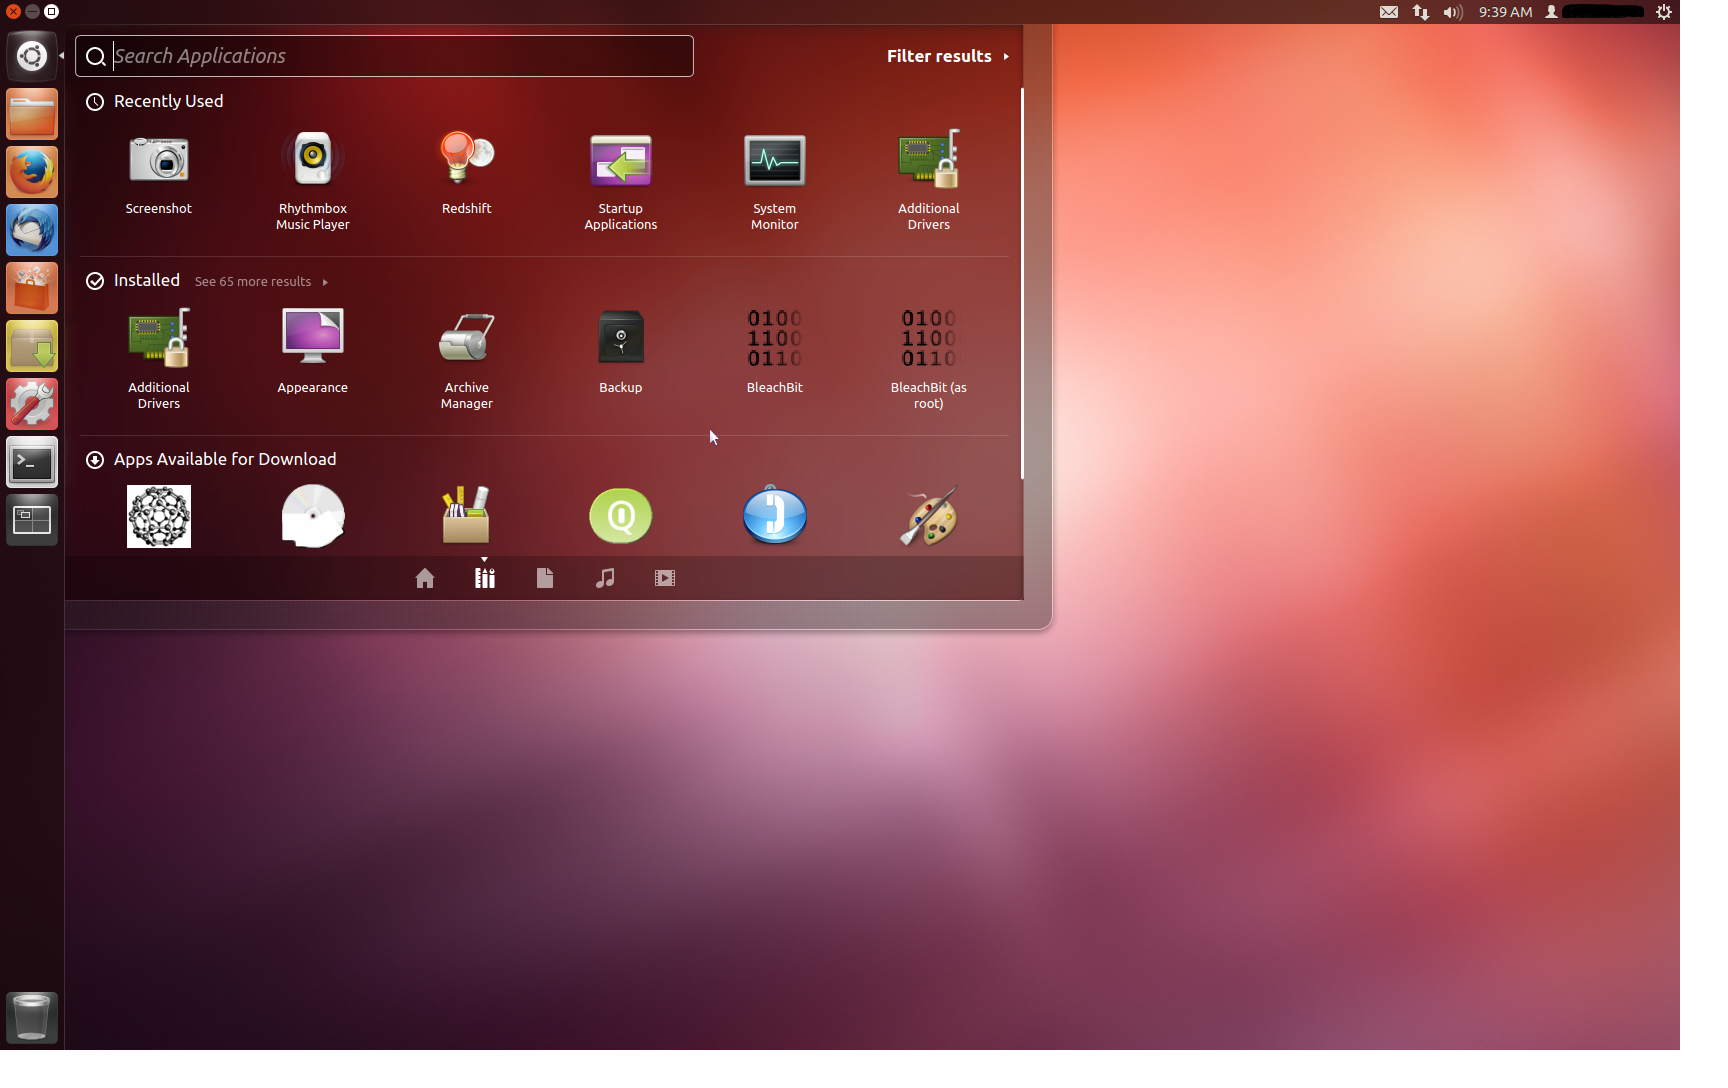This screenshot has height=1088, width=1728.
Task: Switch to the Home lens
Action: [425, 578]
